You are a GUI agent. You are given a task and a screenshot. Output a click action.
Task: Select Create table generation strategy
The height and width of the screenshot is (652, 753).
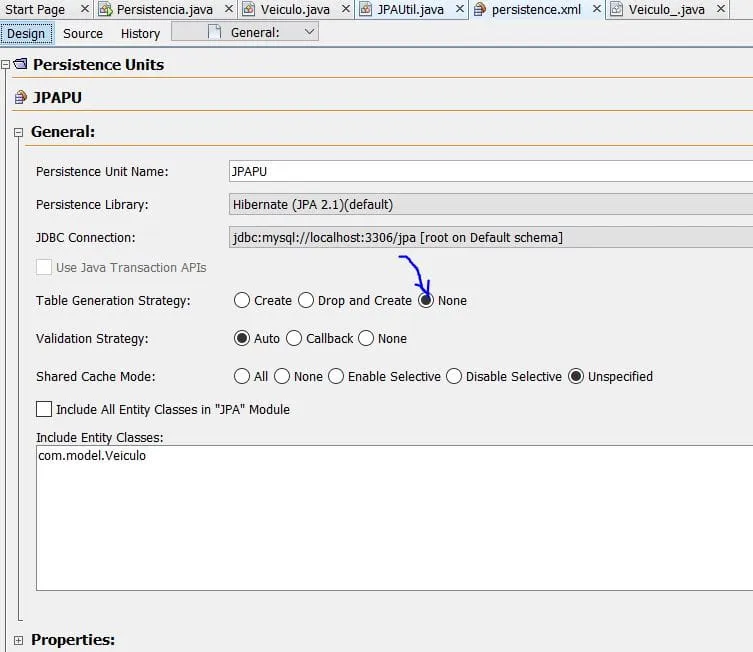click(x=242, y=300)
